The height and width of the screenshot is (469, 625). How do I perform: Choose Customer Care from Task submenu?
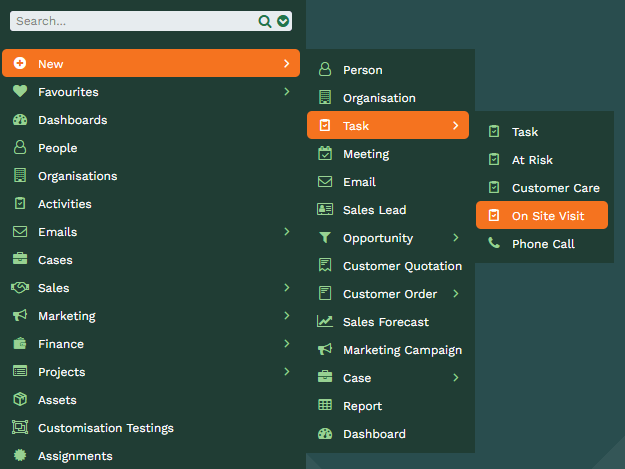click(542, 188)
